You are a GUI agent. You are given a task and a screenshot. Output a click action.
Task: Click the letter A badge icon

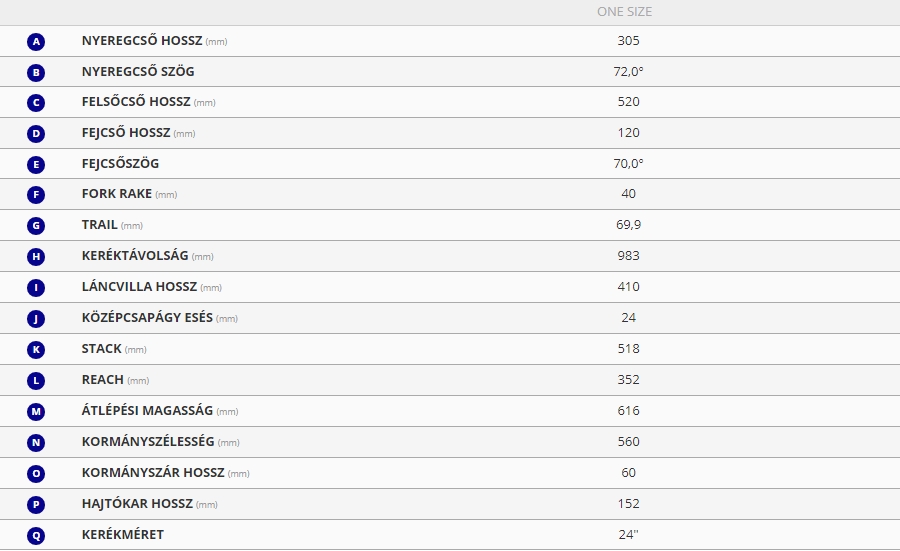tap(36, 41)
